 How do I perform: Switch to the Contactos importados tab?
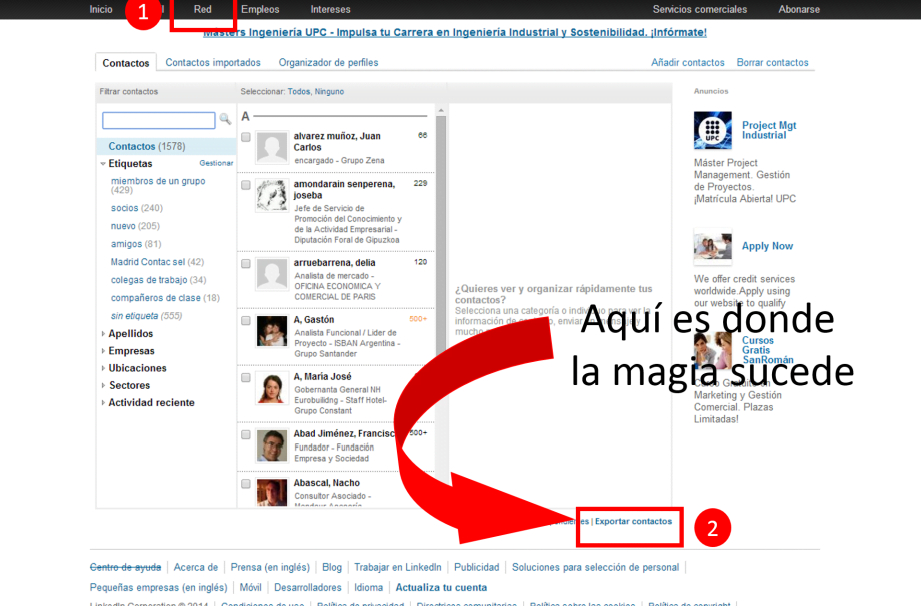point(213,63)
